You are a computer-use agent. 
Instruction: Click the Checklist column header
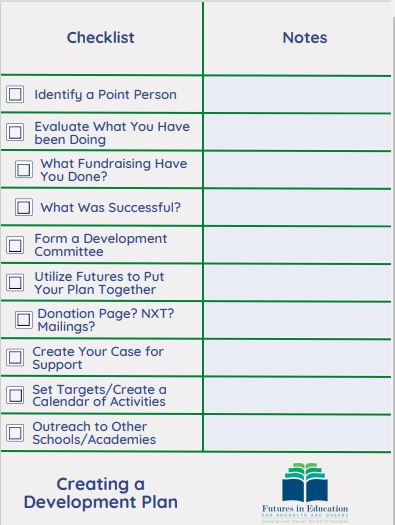[x=101, y=38]
